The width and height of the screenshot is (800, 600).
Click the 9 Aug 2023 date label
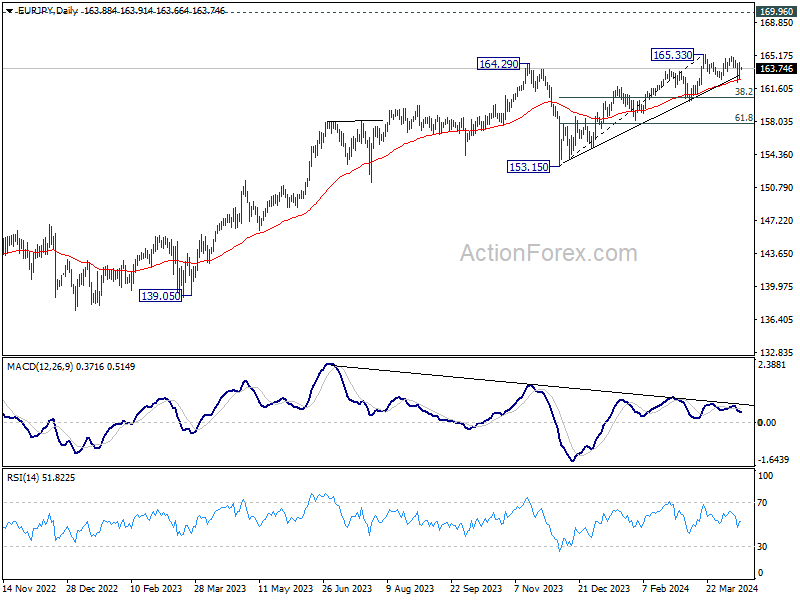pos(410,588)
